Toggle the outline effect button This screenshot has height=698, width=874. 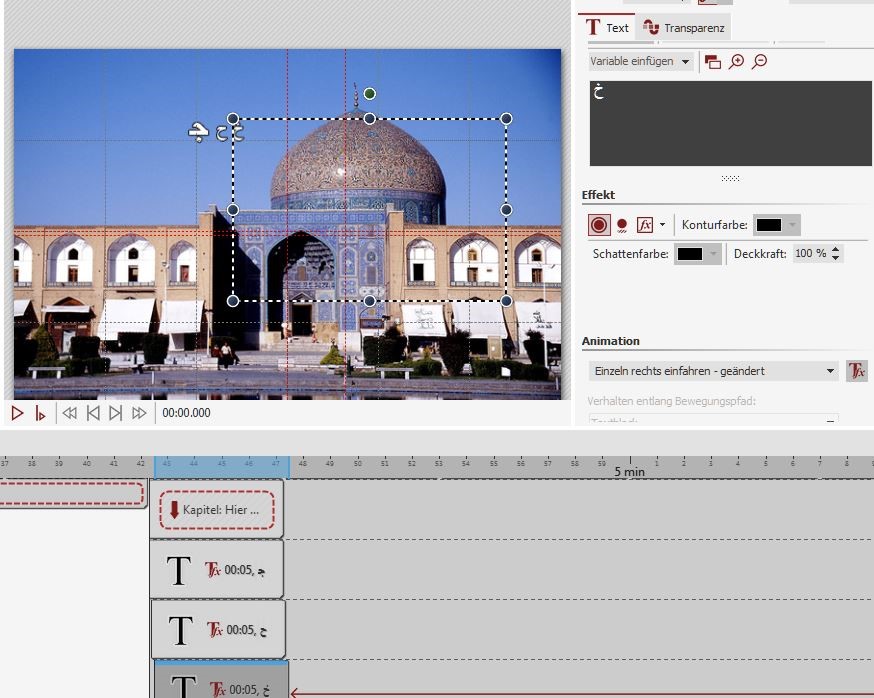pyautogui.click(x=599, y=225)
